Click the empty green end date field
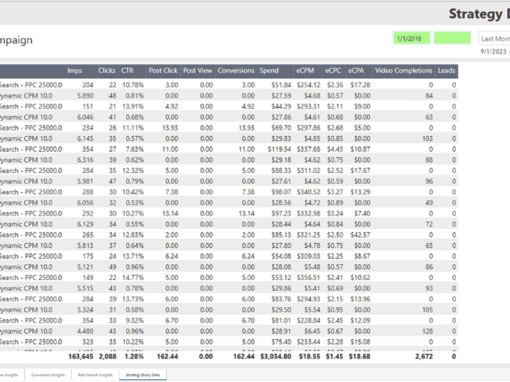The image size is (510, 382). (x=452, y=38)
